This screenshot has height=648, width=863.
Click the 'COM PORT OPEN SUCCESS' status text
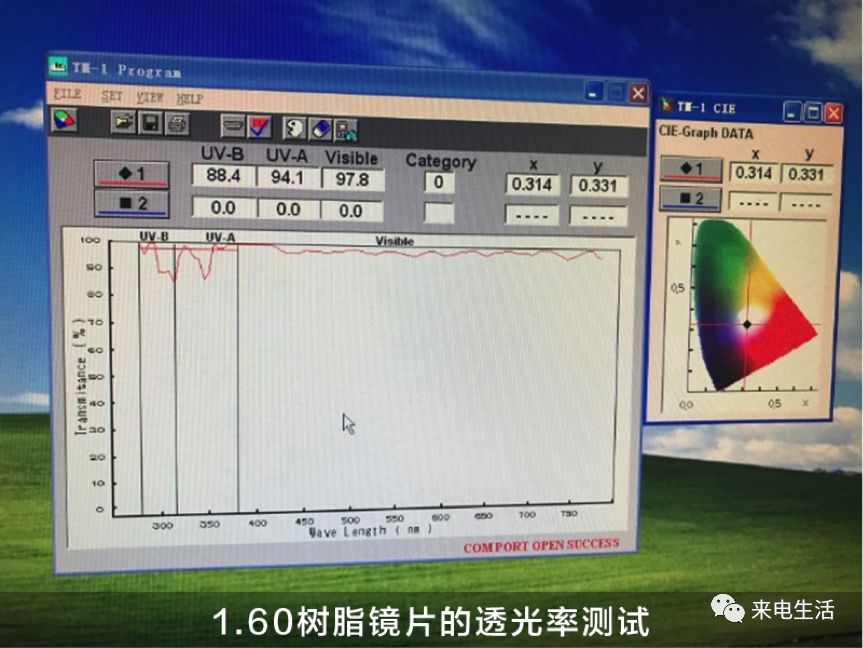pos(541,546)
